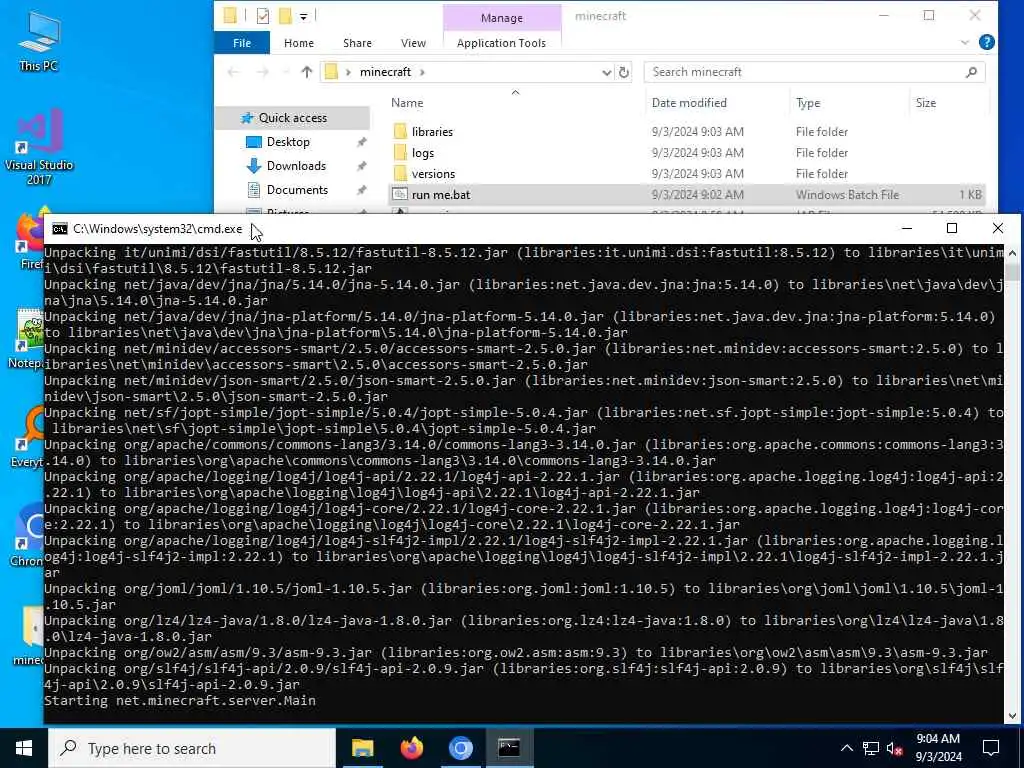Click the taskbar clock showing 9:04 AM
The image size is (1024, 768).
[938, 748]
